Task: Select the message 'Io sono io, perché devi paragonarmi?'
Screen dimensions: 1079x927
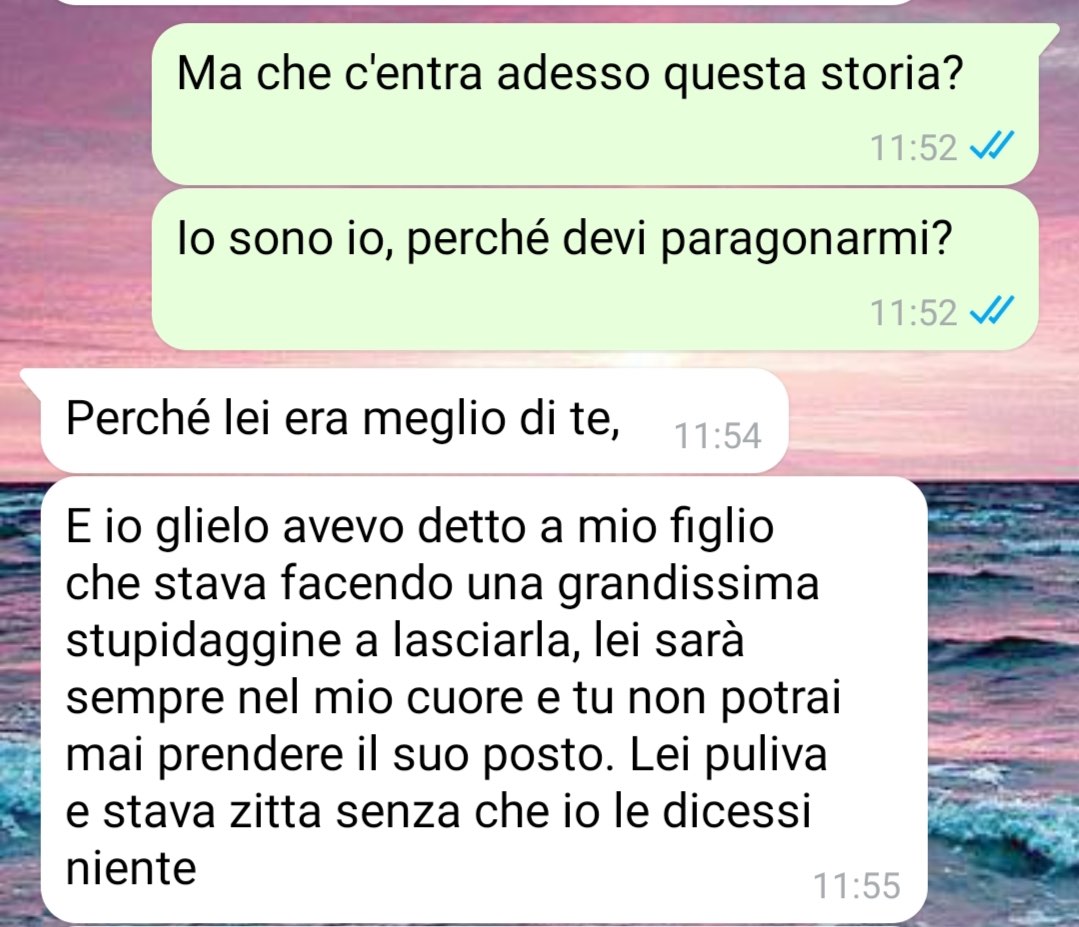Action: [595, 269]
